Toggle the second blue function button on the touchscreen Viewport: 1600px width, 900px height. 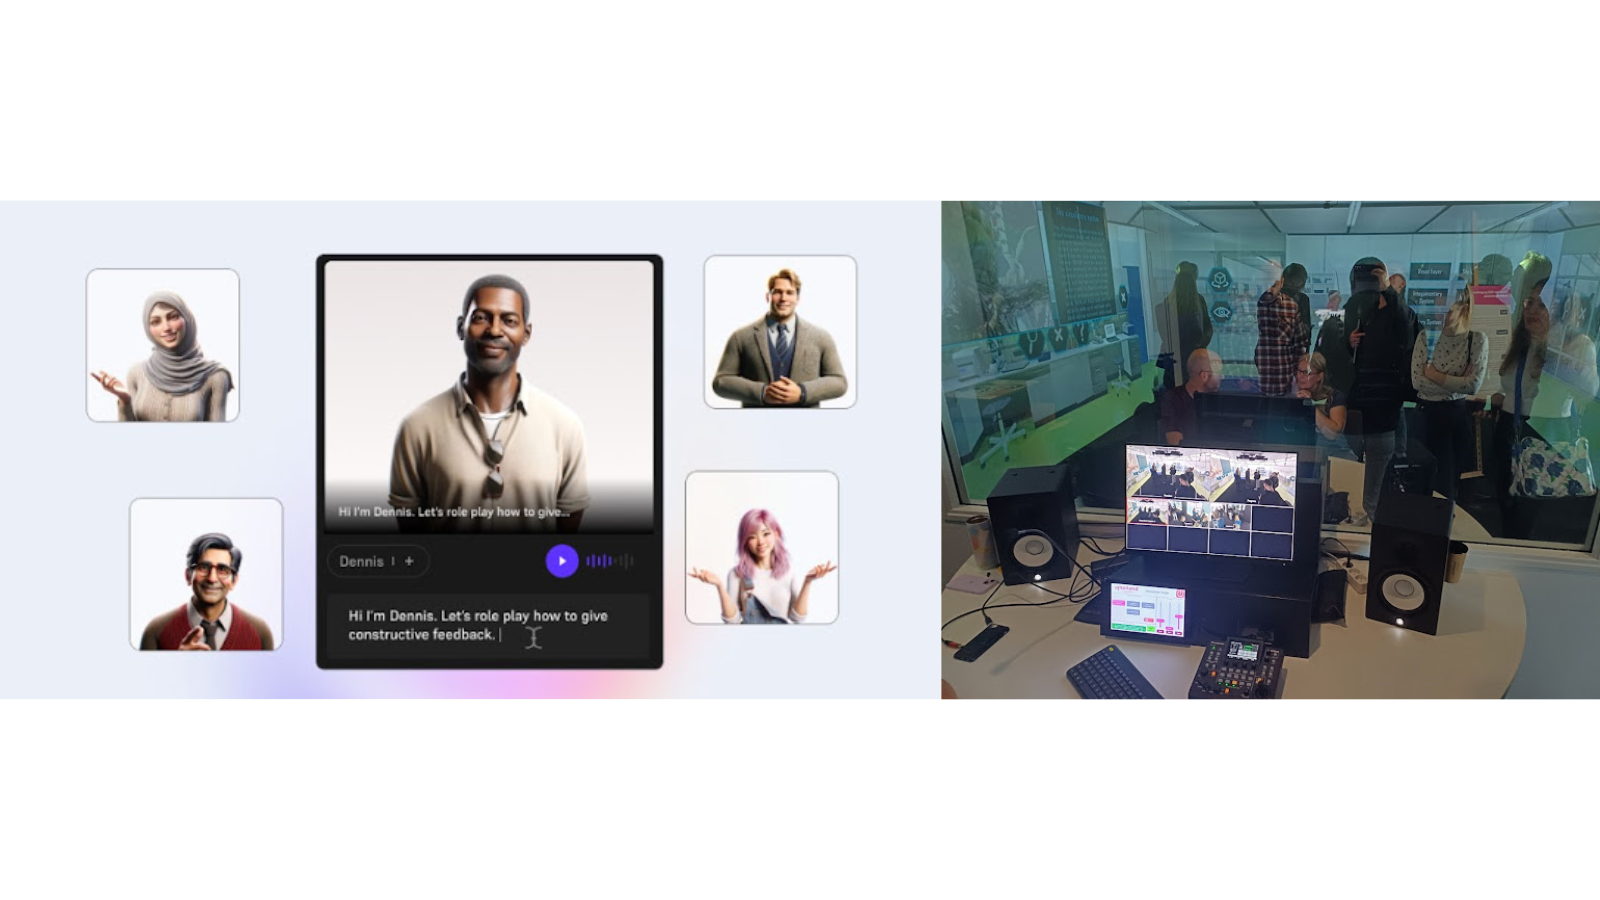click(x=1148, y=606)
